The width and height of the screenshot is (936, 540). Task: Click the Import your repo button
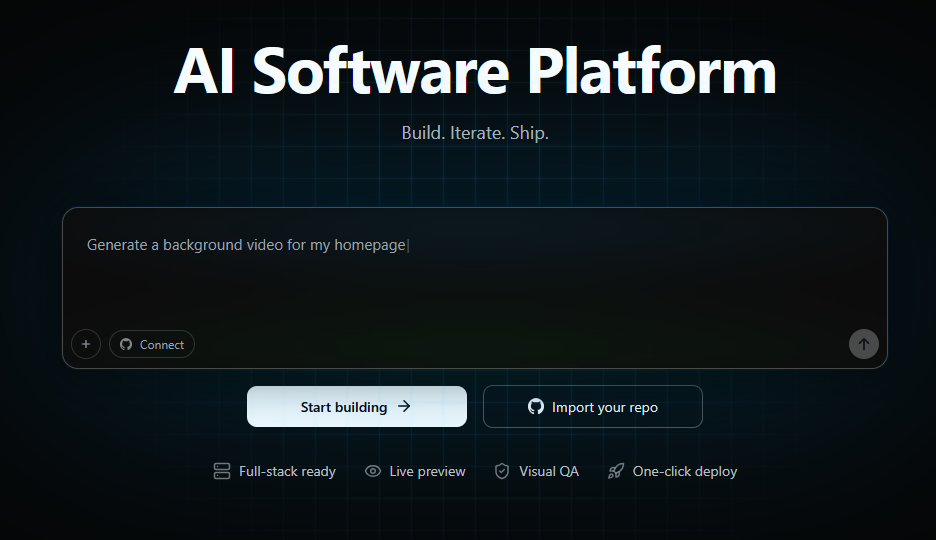click(x=593, y=406)
